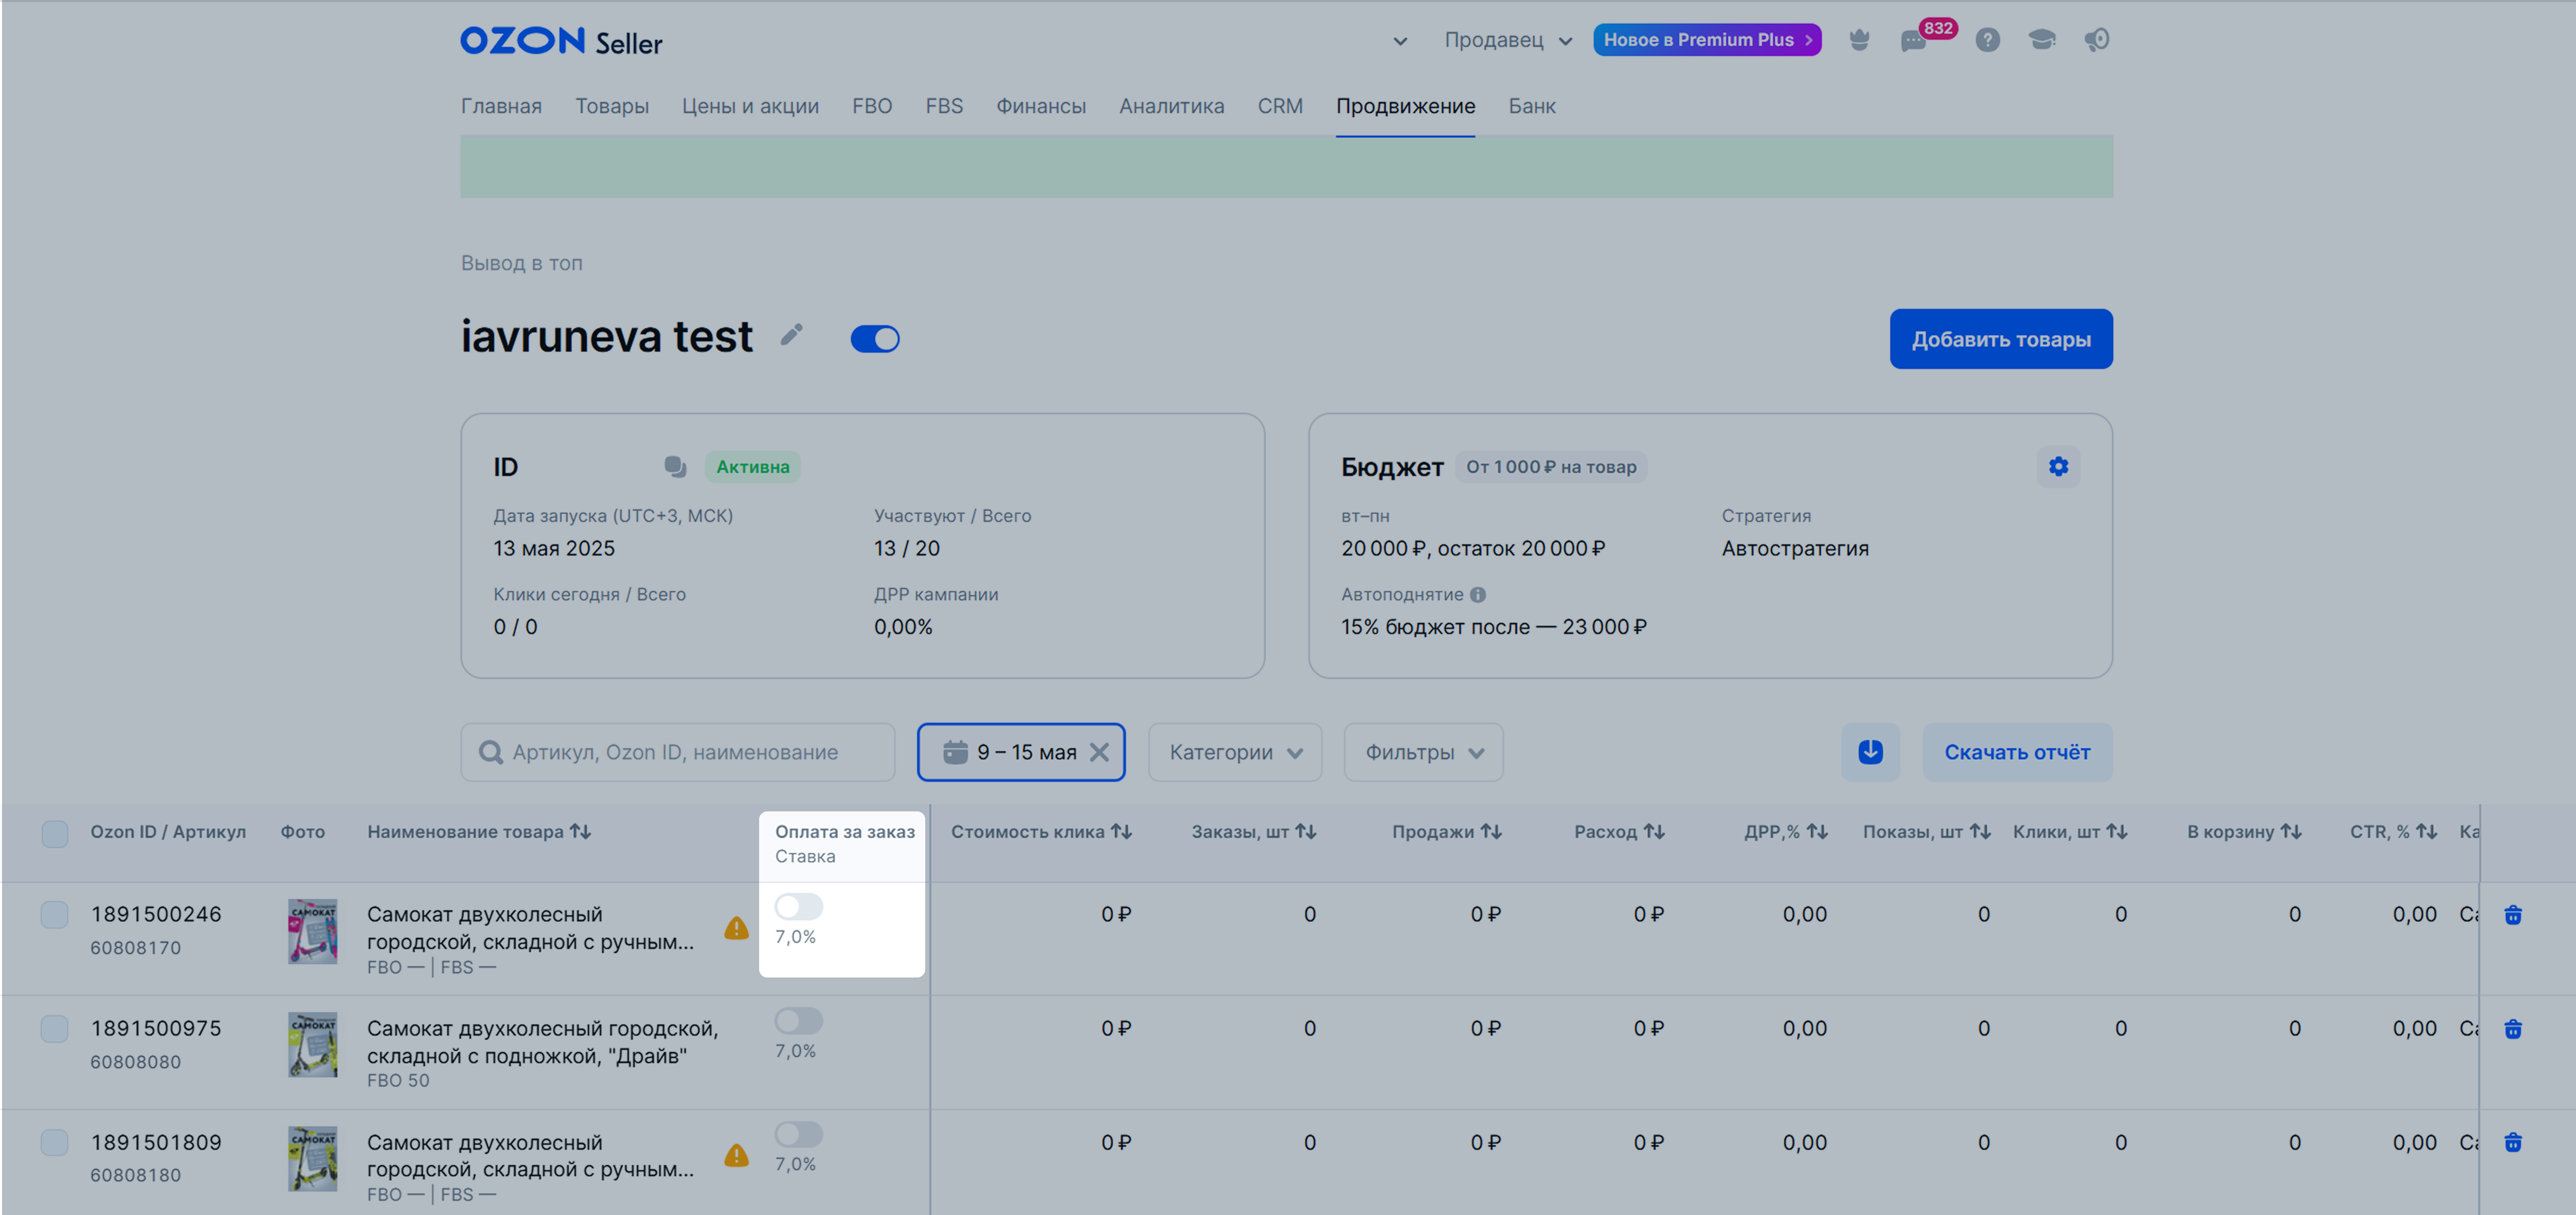Copy the campaign ID icon

(x=675, y=467)
